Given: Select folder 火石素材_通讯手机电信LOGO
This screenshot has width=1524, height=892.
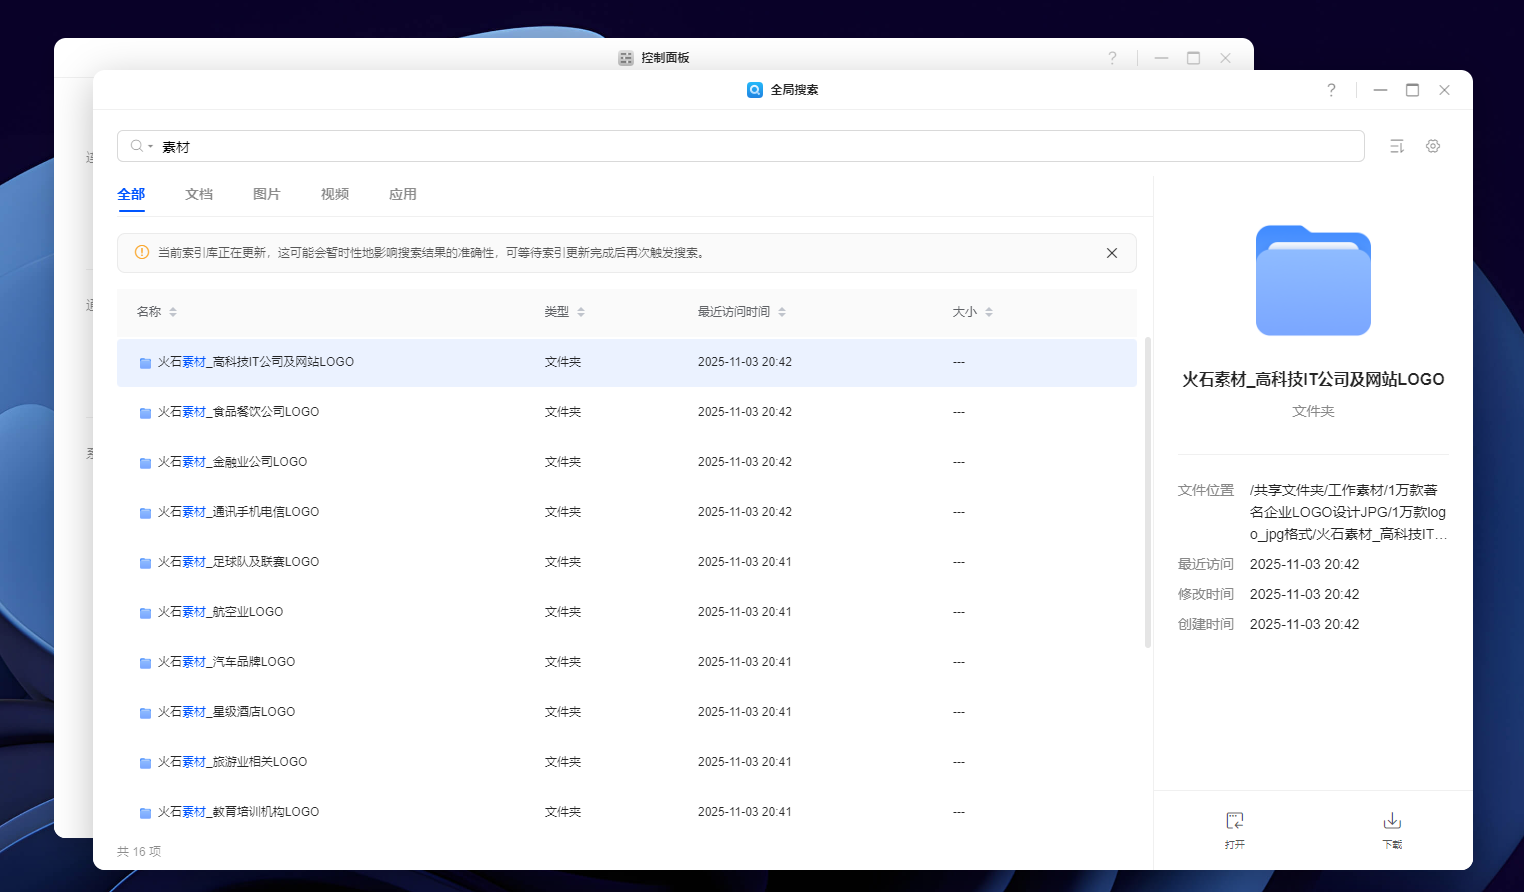Looking at the screenshot, I should (x=627, y=512).
